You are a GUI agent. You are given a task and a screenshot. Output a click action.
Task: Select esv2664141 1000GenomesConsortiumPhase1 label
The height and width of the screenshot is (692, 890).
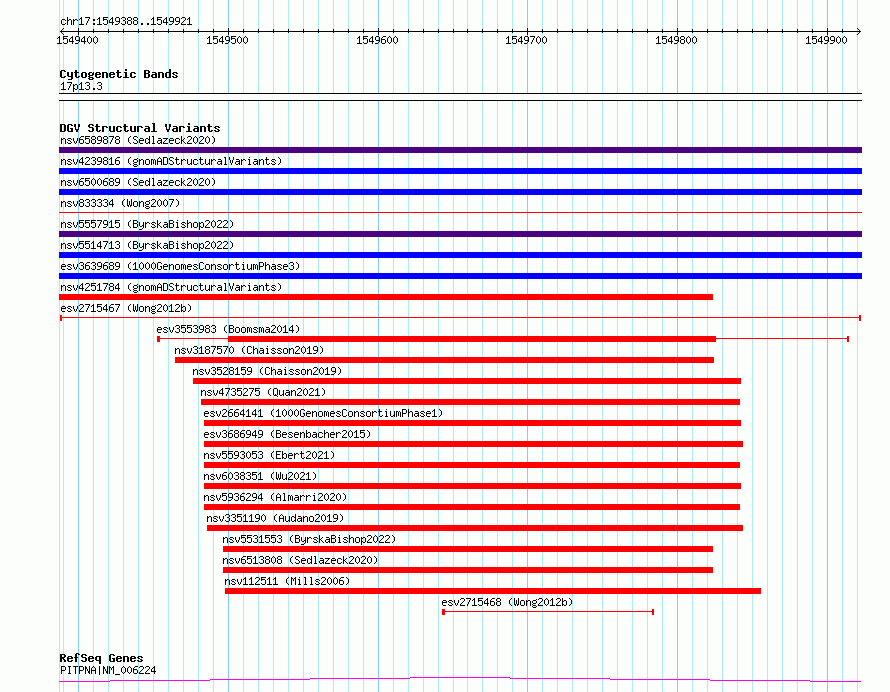pyautogui.click(x=323, y=413)
